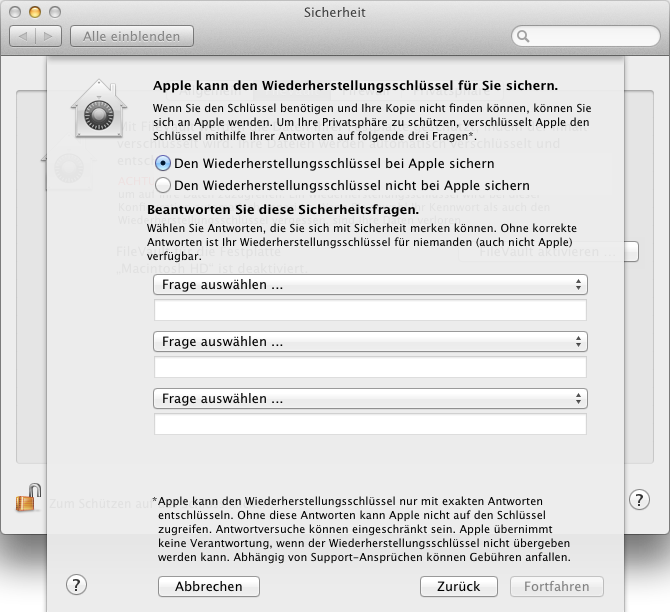The height and width of the screenshot is (612, 670).
Task: Click the dialog heading 'Apple kann den Wiederherstellungsschlüssel'
Action: coord(356,85)
